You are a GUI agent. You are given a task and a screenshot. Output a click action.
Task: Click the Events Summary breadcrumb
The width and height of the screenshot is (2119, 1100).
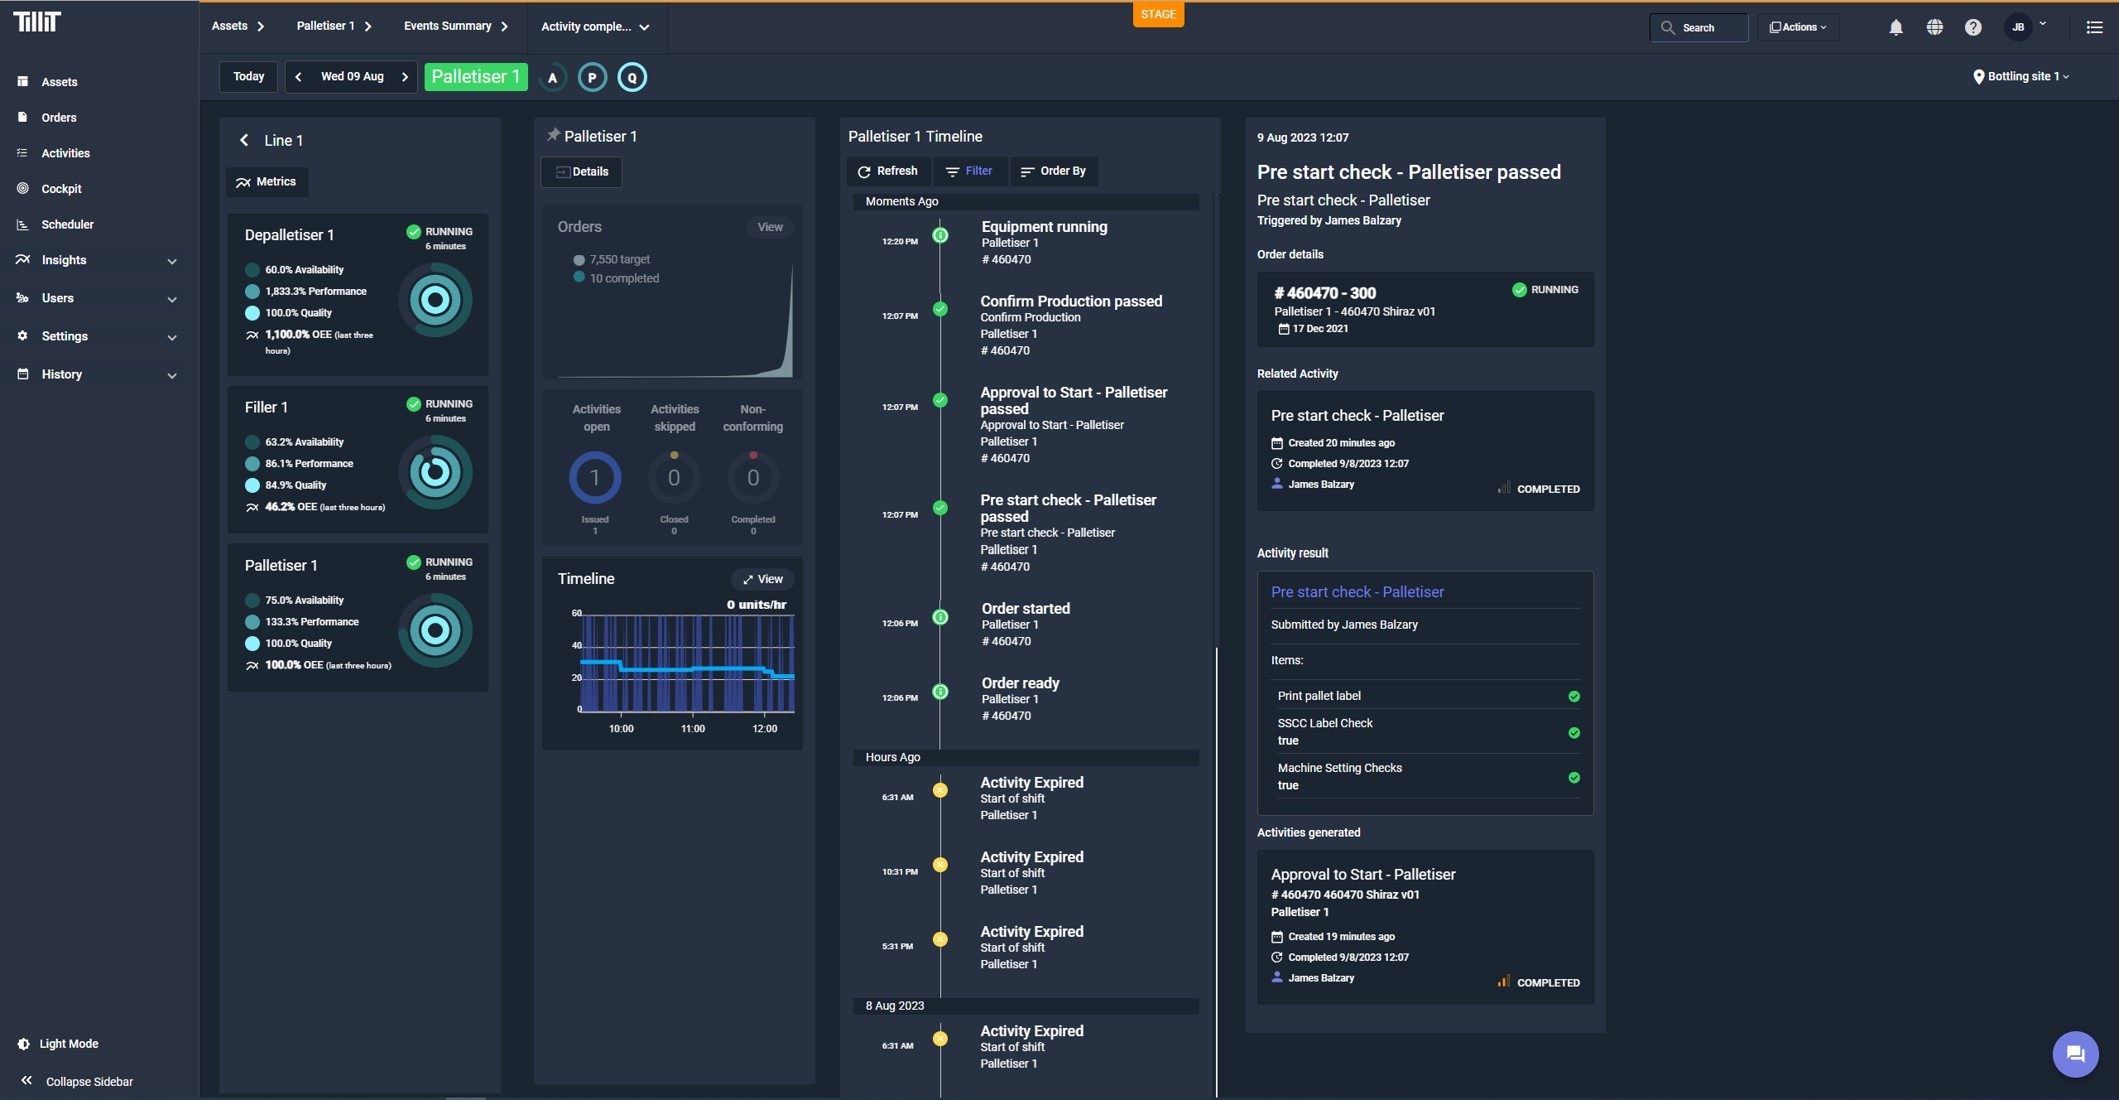(x=447, y=26)
